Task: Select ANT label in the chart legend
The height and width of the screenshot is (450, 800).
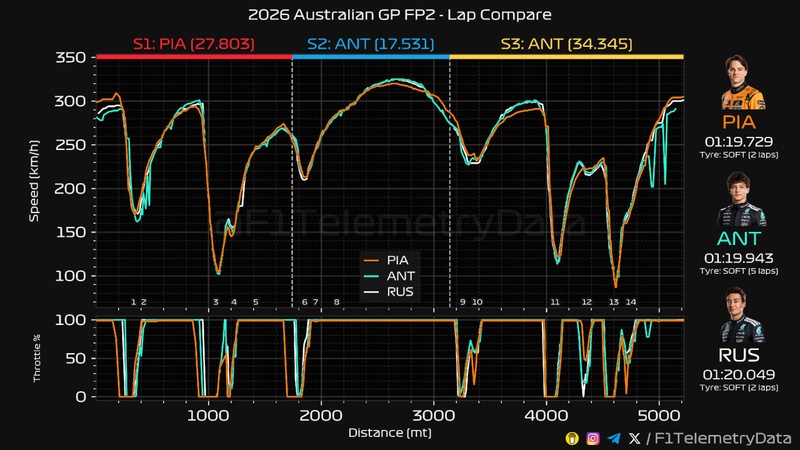Action: coord(401,276)
